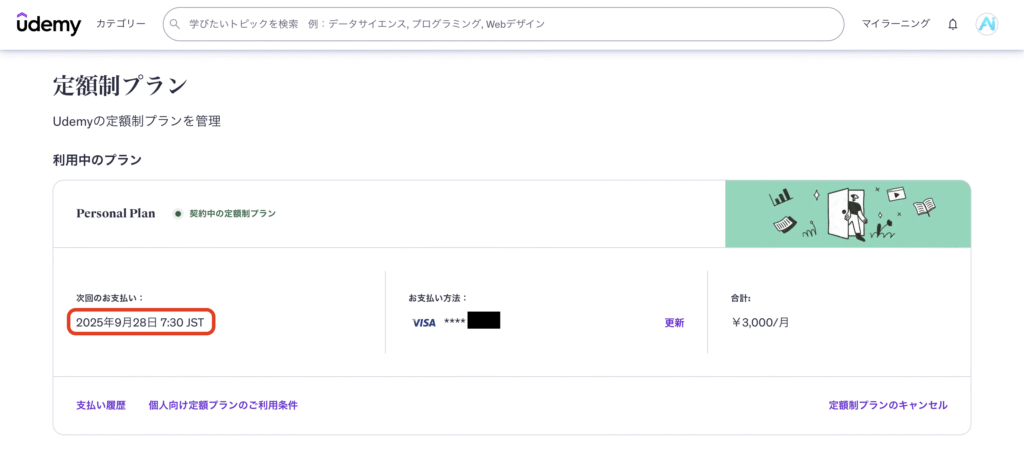The width and height of the screenshot is (1024, 454).
Task: Click the Personal Plan title text
Action: pyautogui.click(x=116, y=214)
